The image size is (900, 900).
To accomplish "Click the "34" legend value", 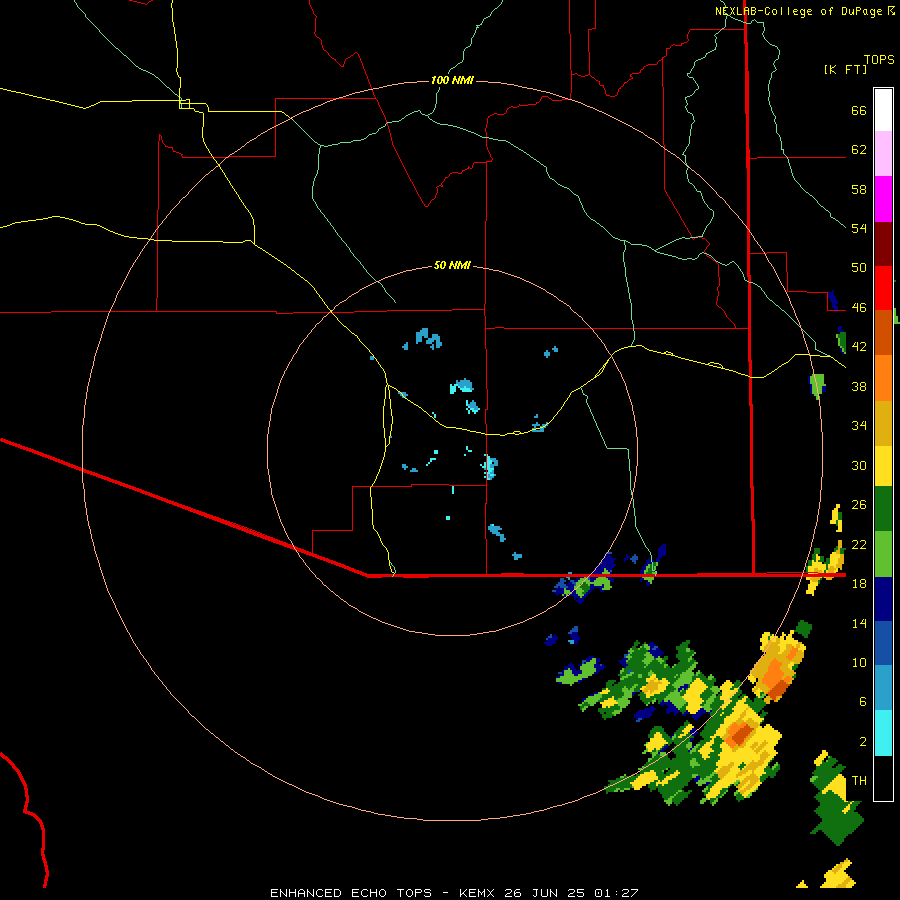I will (x=859, y=426).
